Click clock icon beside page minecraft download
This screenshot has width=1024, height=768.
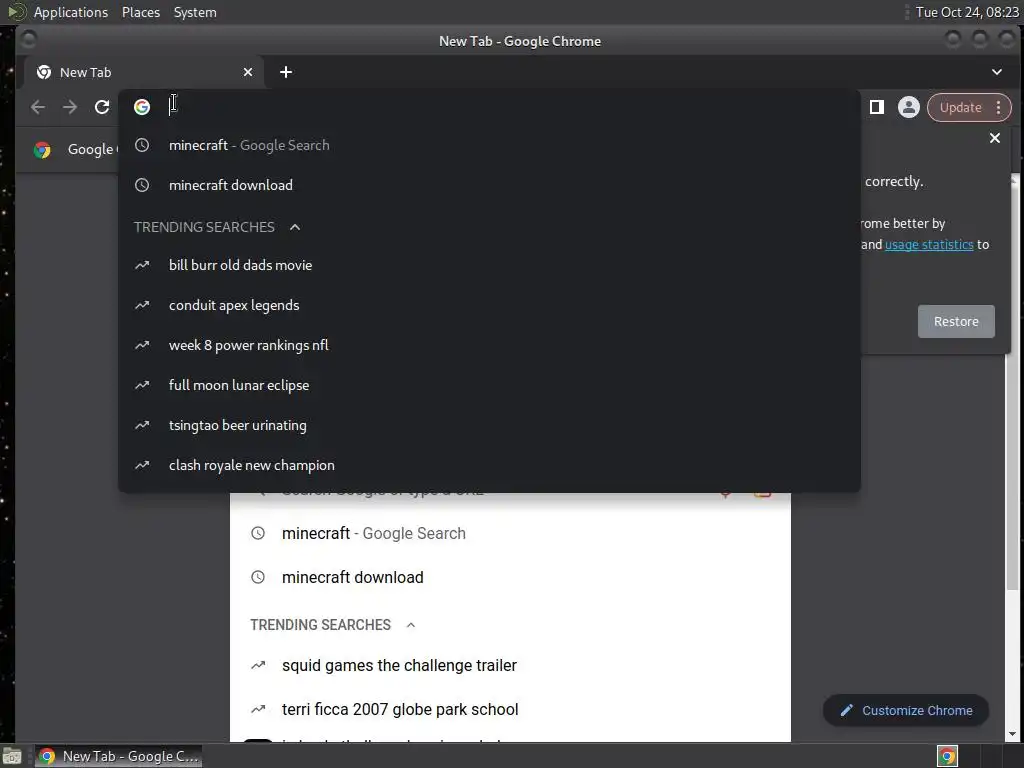[258, 577]
